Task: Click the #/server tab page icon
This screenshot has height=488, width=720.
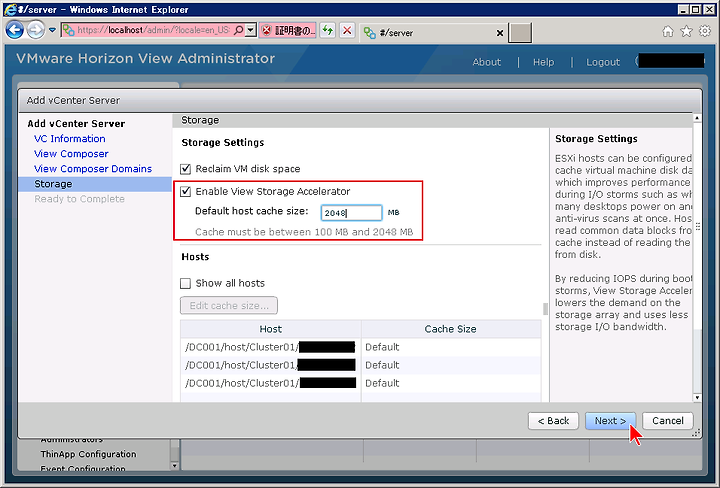Action: tap(370, 33)
